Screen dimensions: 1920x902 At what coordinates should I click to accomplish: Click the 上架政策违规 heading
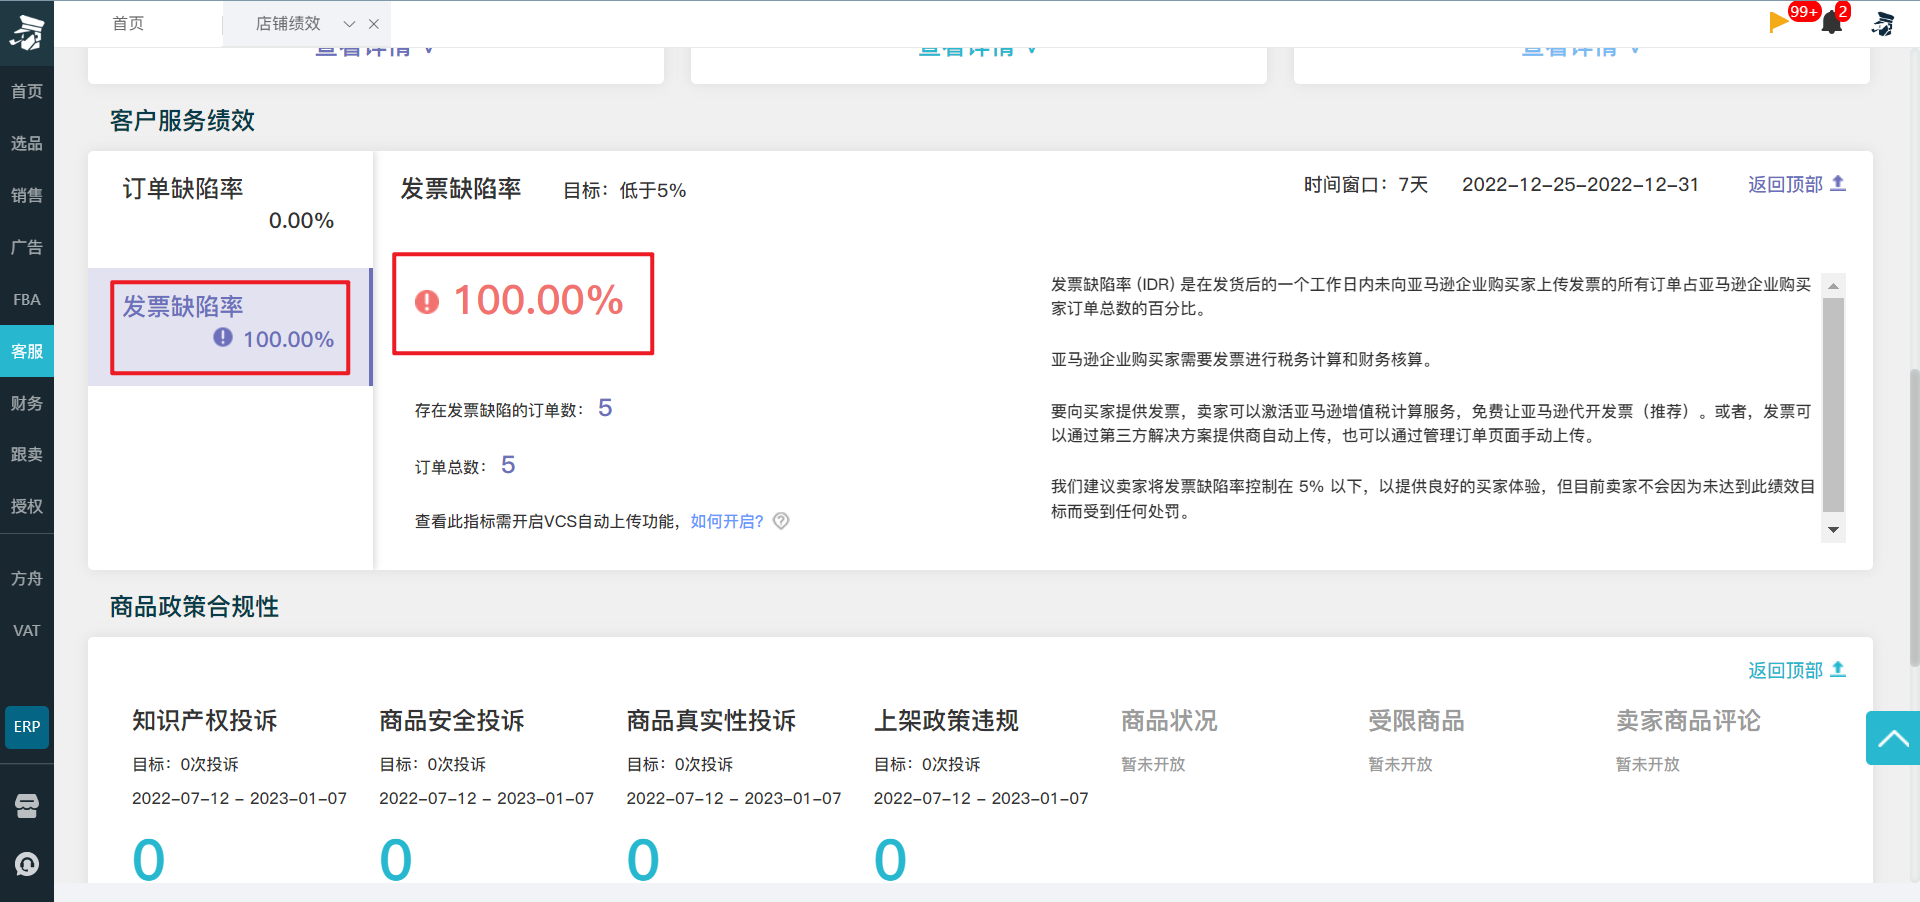coord(946,721)
